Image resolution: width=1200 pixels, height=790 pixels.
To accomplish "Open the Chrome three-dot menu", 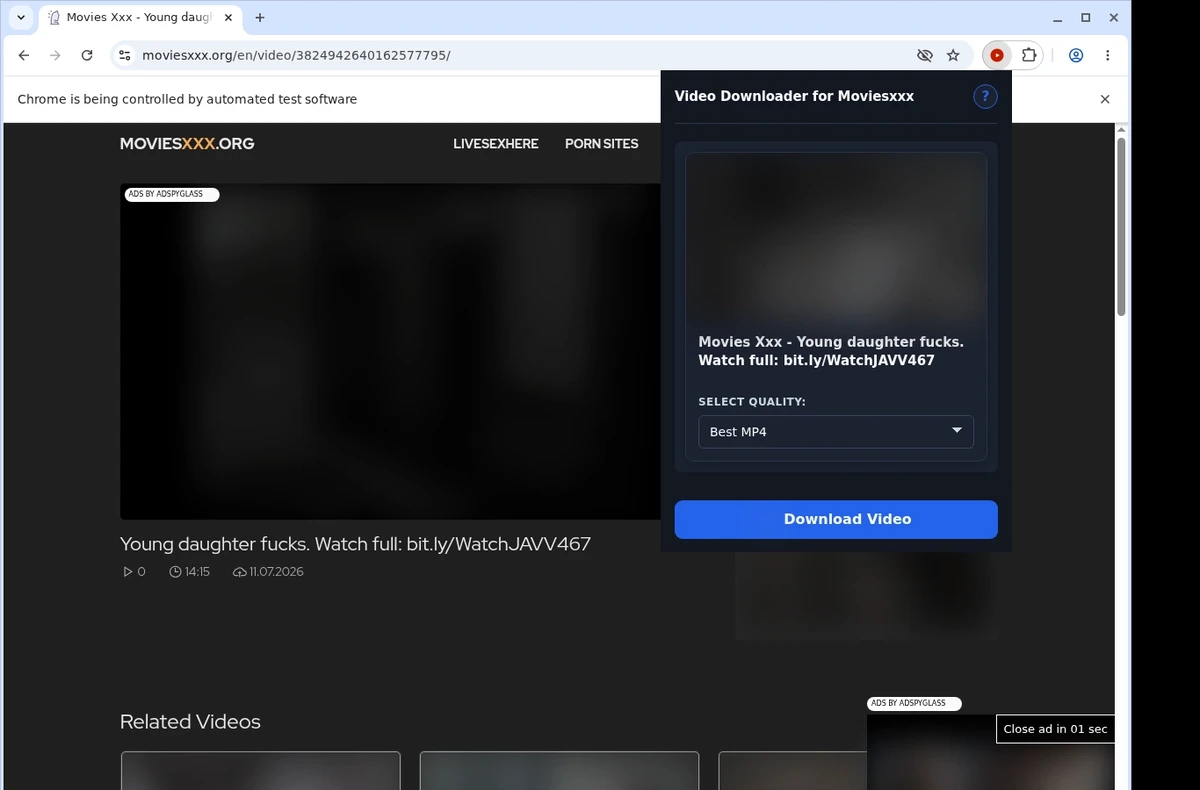I will [x=1107, y=55].
